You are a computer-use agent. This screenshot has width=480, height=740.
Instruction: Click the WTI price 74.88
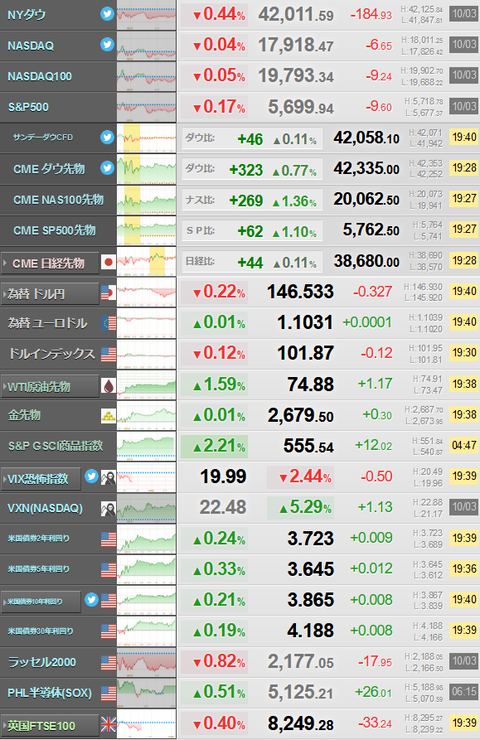pyautogui.click(x=311, y=384)
